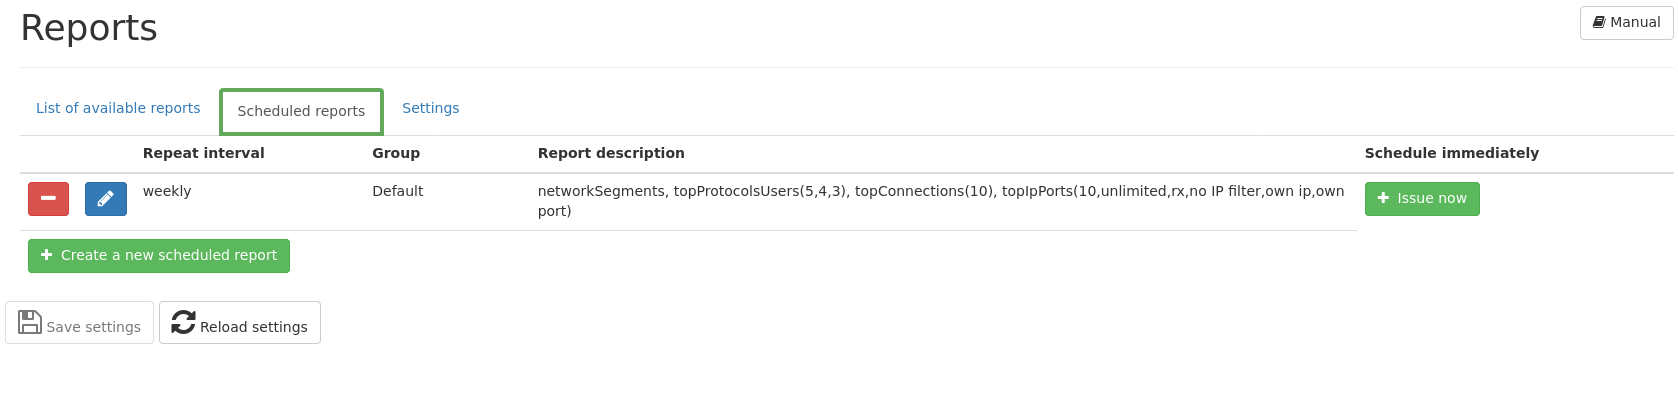The height and width of the screenshot is (420, 1678).
Task: Switch to List of available reports tab
Action: tap(118, 108)
